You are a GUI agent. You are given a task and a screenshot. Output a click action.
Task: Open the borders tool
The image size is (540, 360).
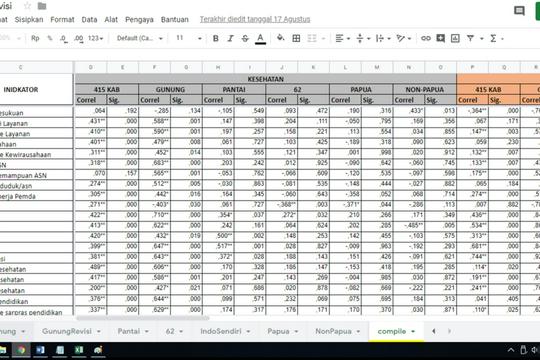(x=296, y=38)
